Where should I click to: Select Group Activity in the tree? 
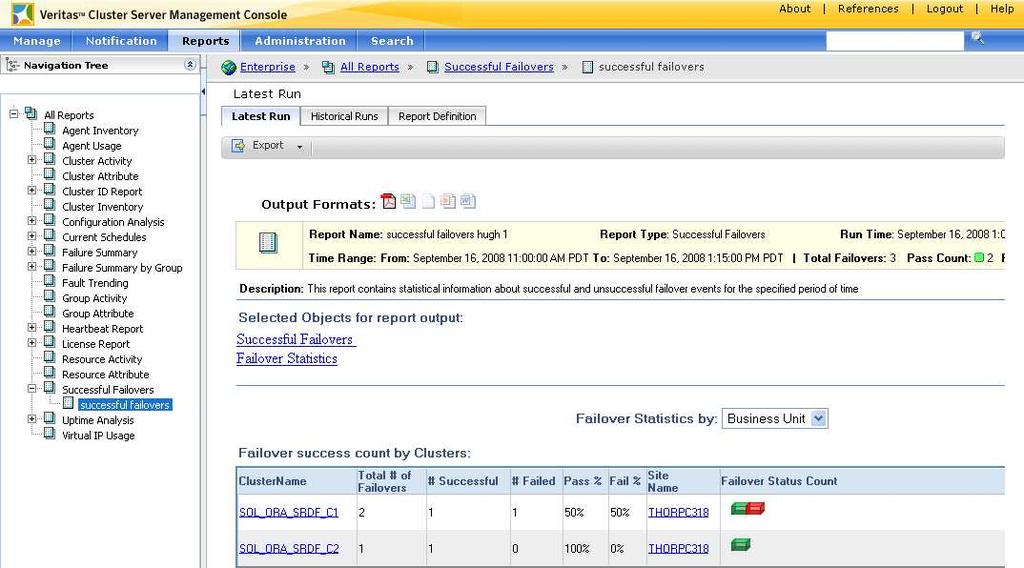(94, 298)
